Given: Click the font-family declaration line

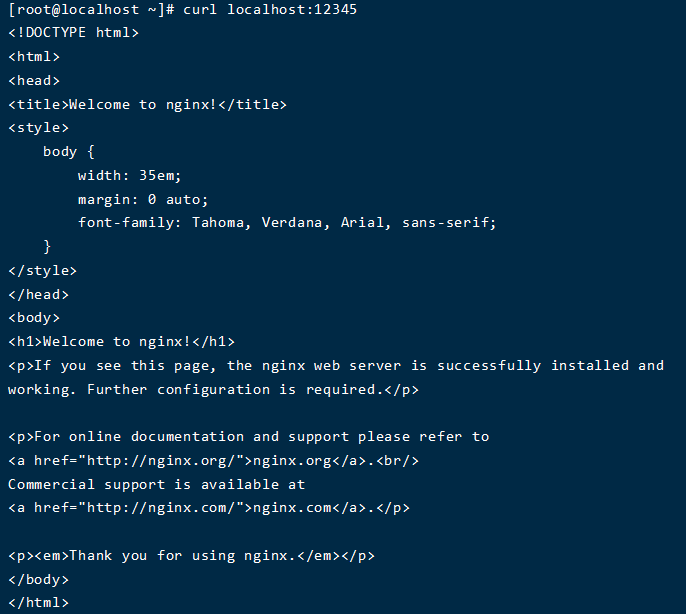Looking at the screenshot, I should [x=287, y=222].
